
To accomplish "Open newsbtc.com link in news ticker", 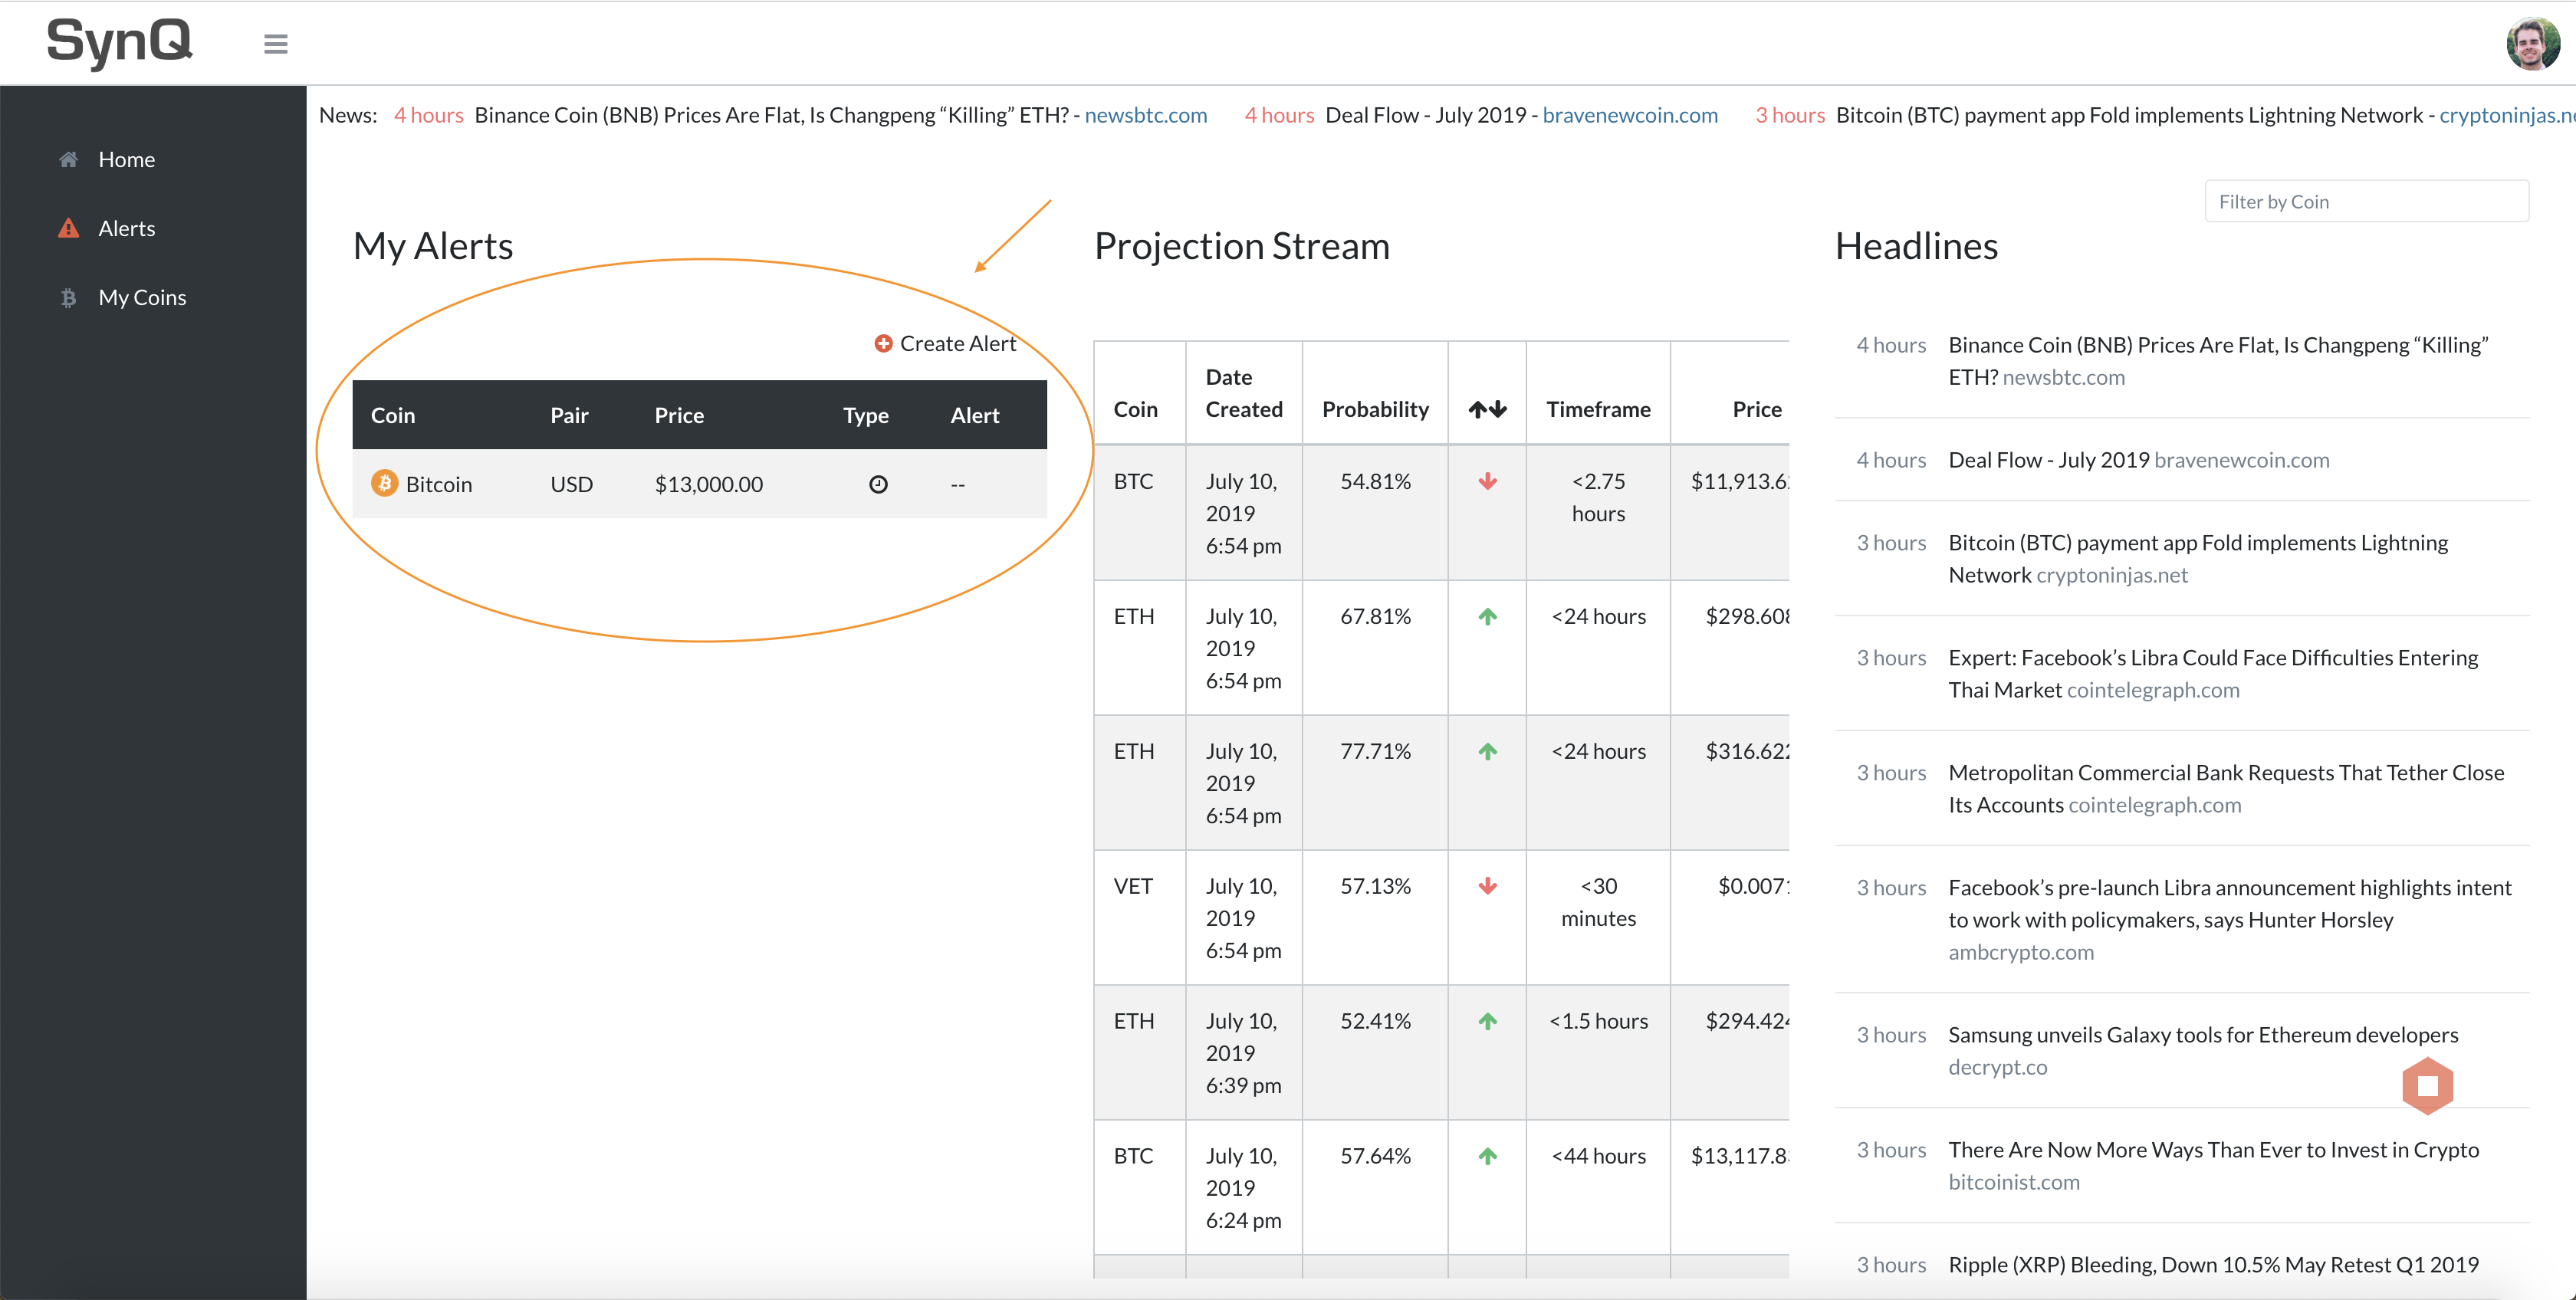I will coord(1146,115).
